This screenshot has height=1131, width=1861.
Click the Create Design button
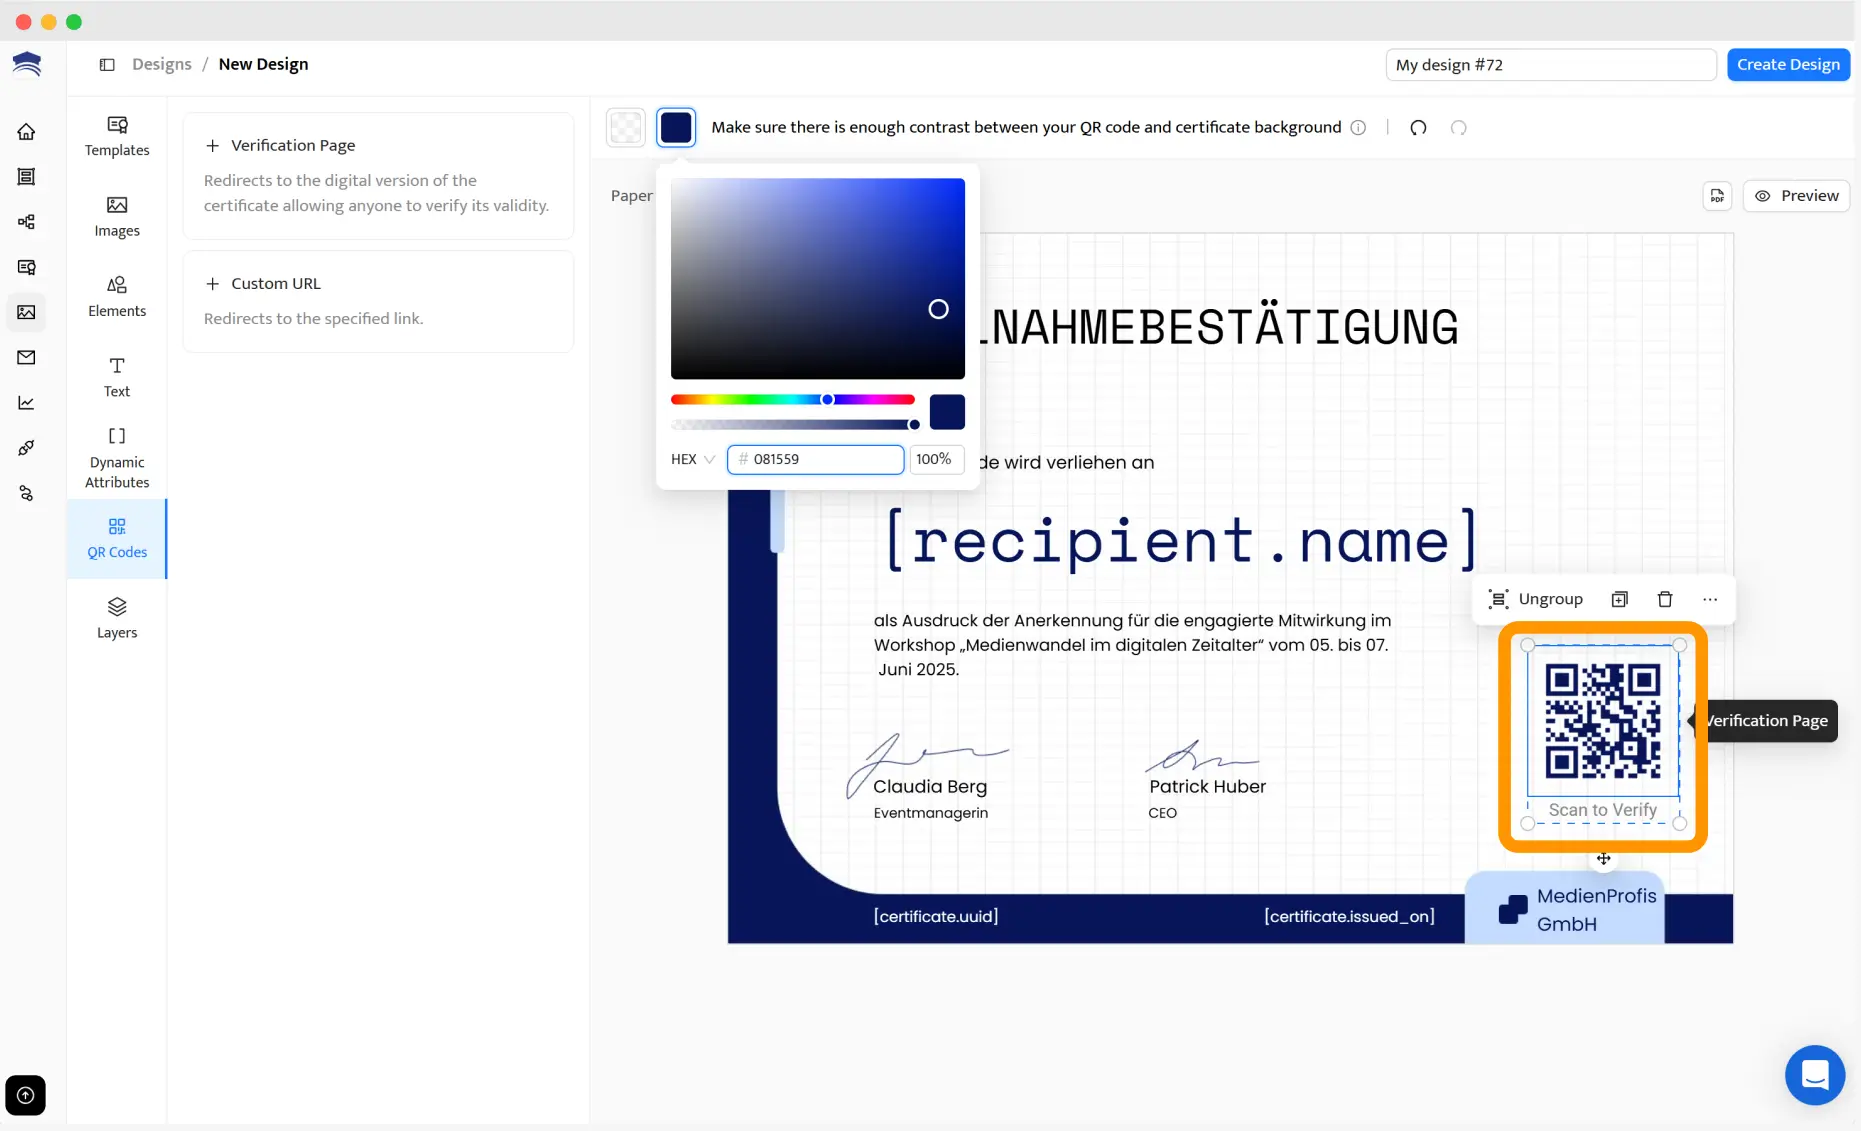pyautogui.click(x=1788, y=64)
